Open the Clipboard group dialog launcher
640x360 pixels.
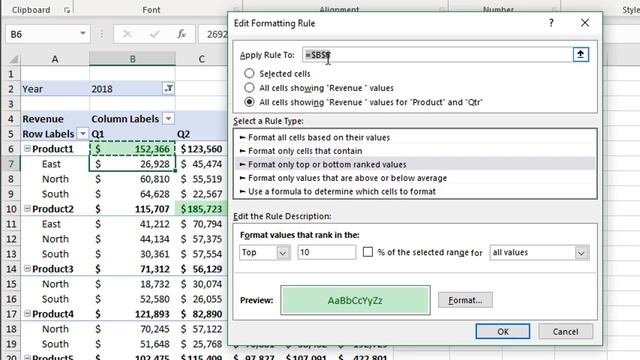coord(67,10)
